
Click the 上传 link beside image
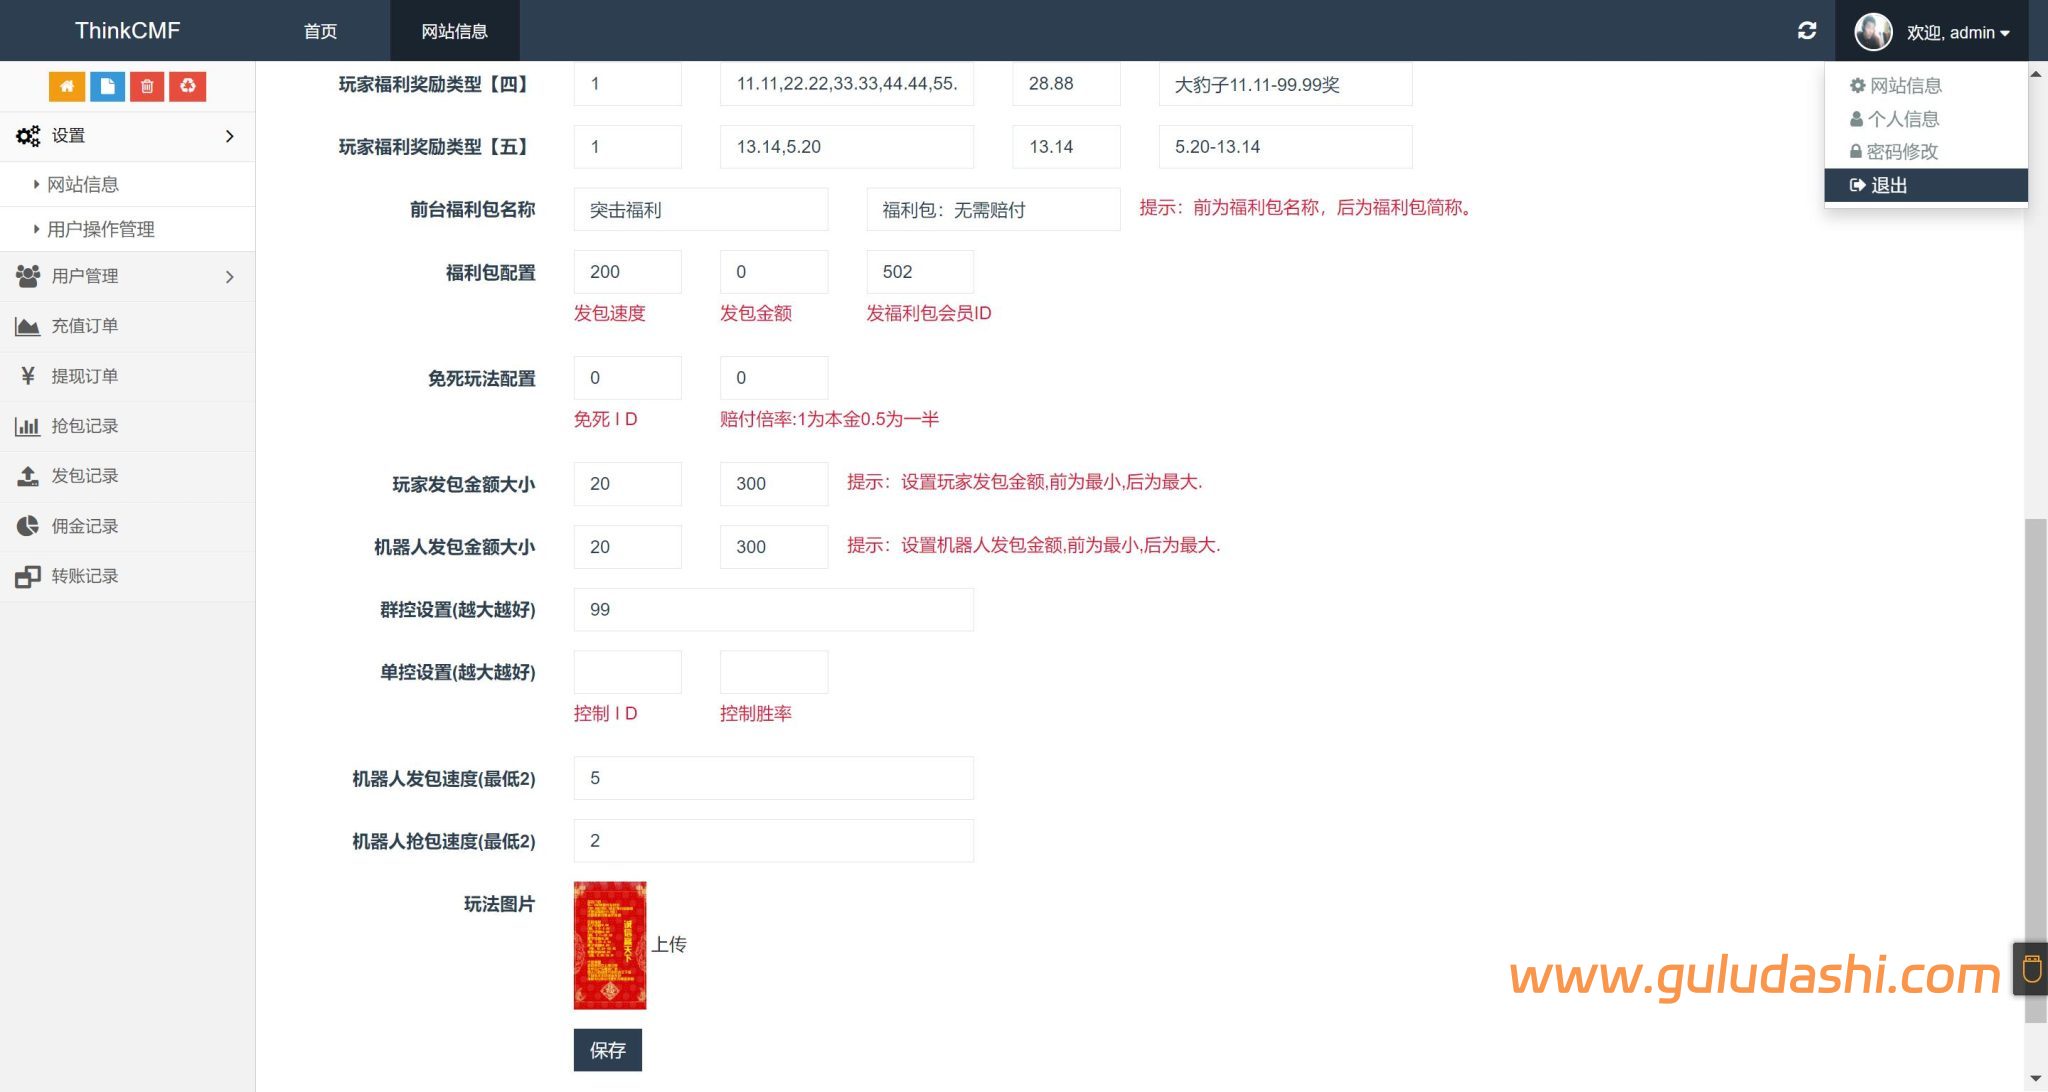(x=669, y=944)
